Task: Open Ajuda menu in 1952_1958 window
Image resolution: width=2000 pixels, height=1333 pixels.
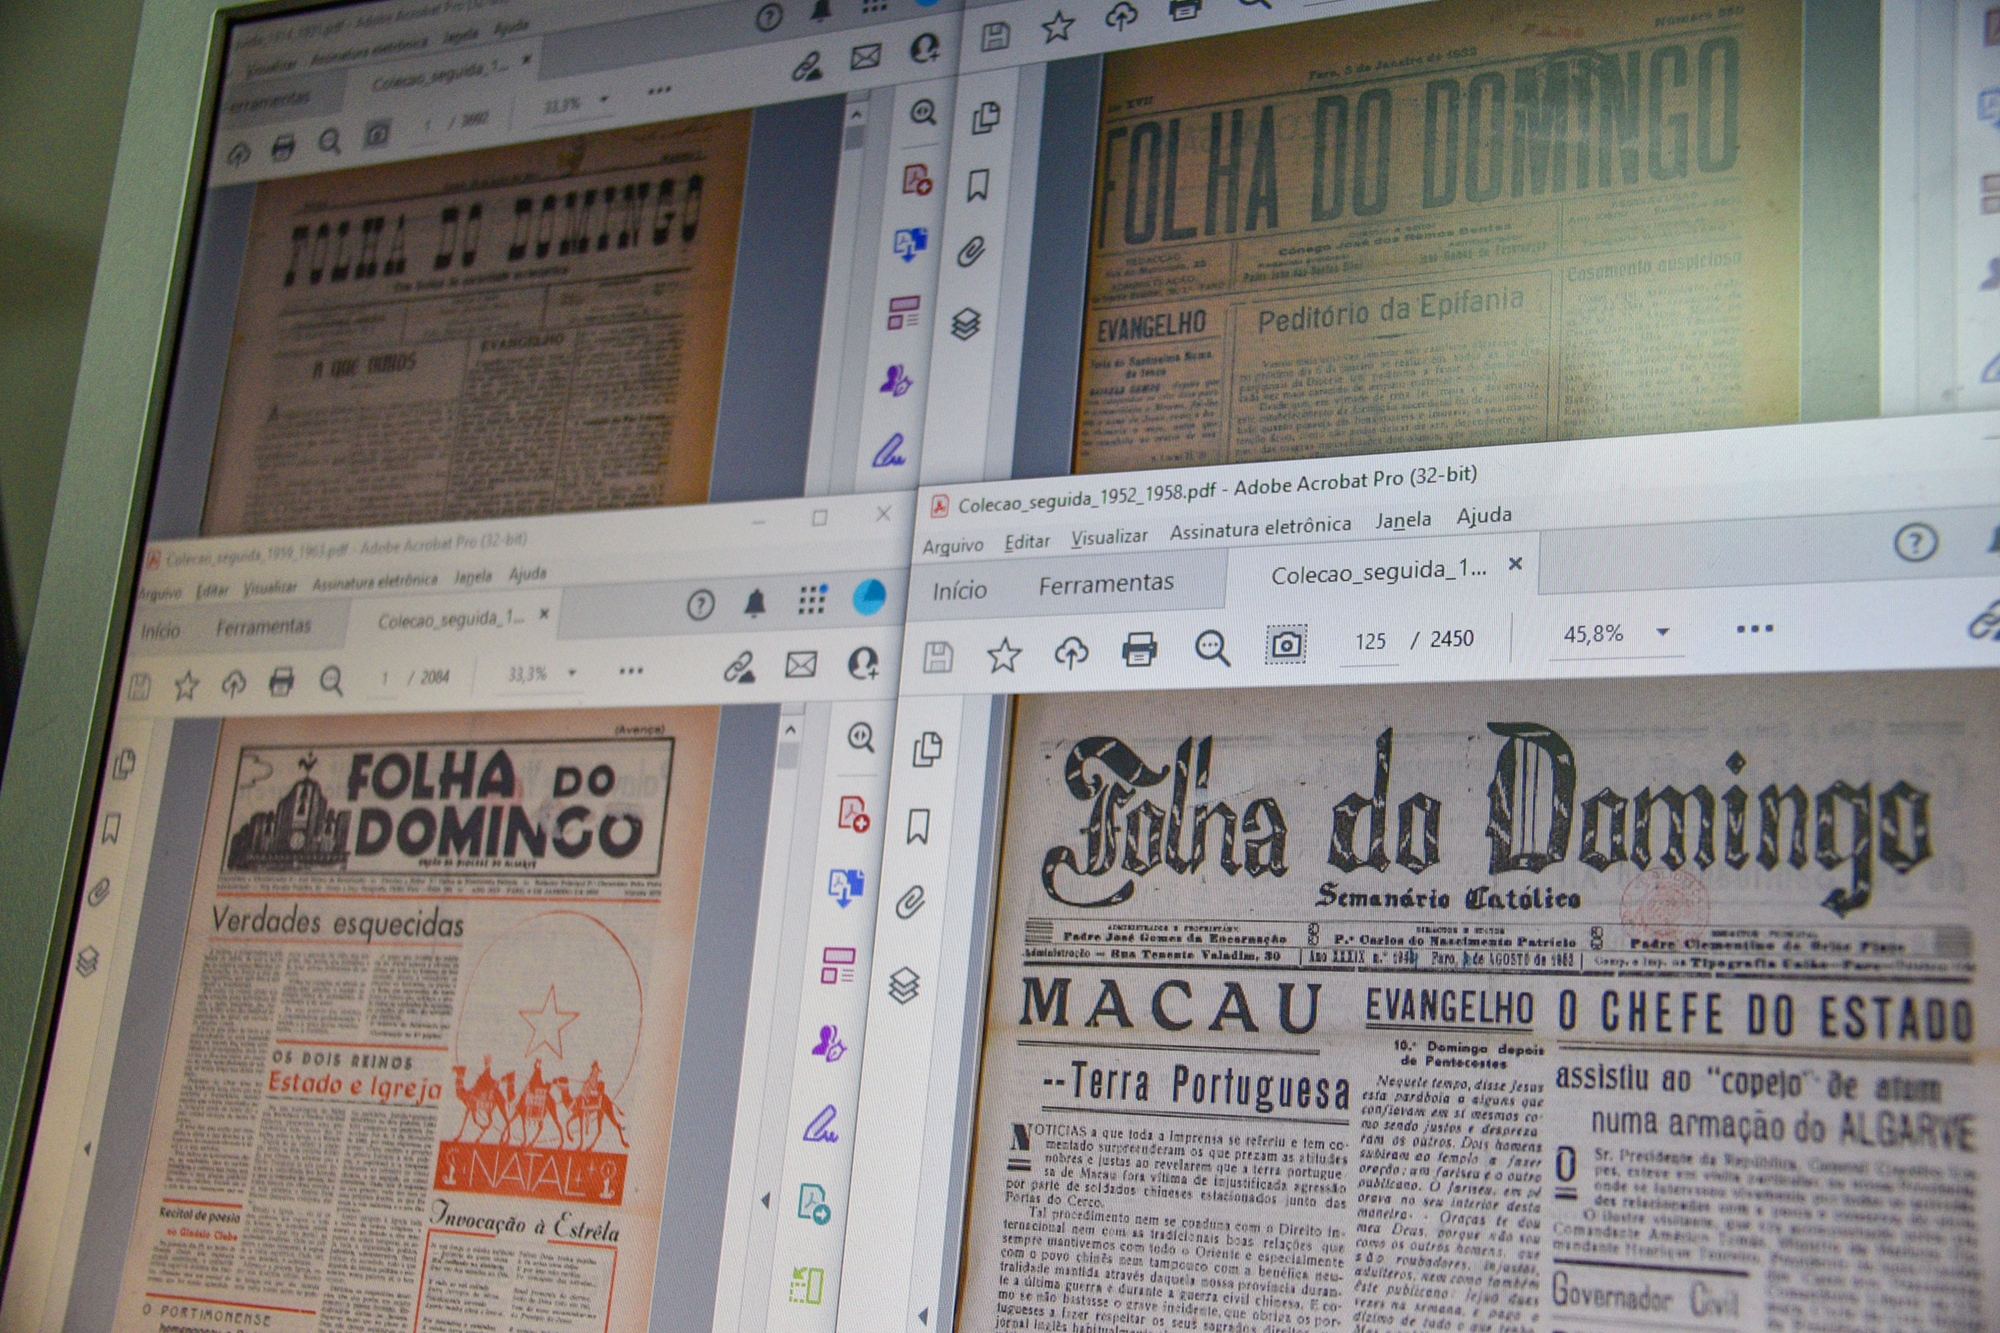Action: (x=1484, y=515)
